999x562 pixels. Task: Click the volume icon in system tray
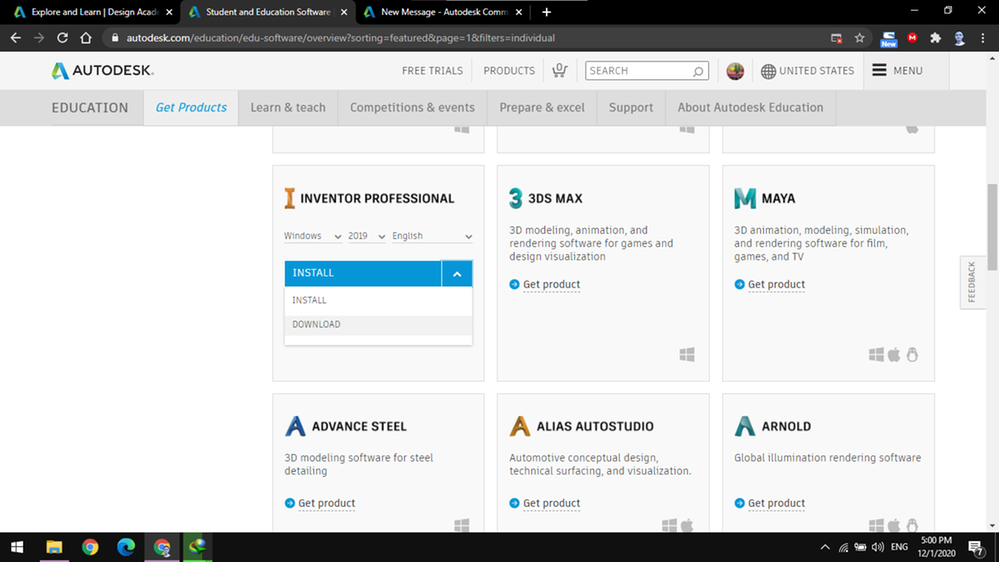[x=878, y=547]
